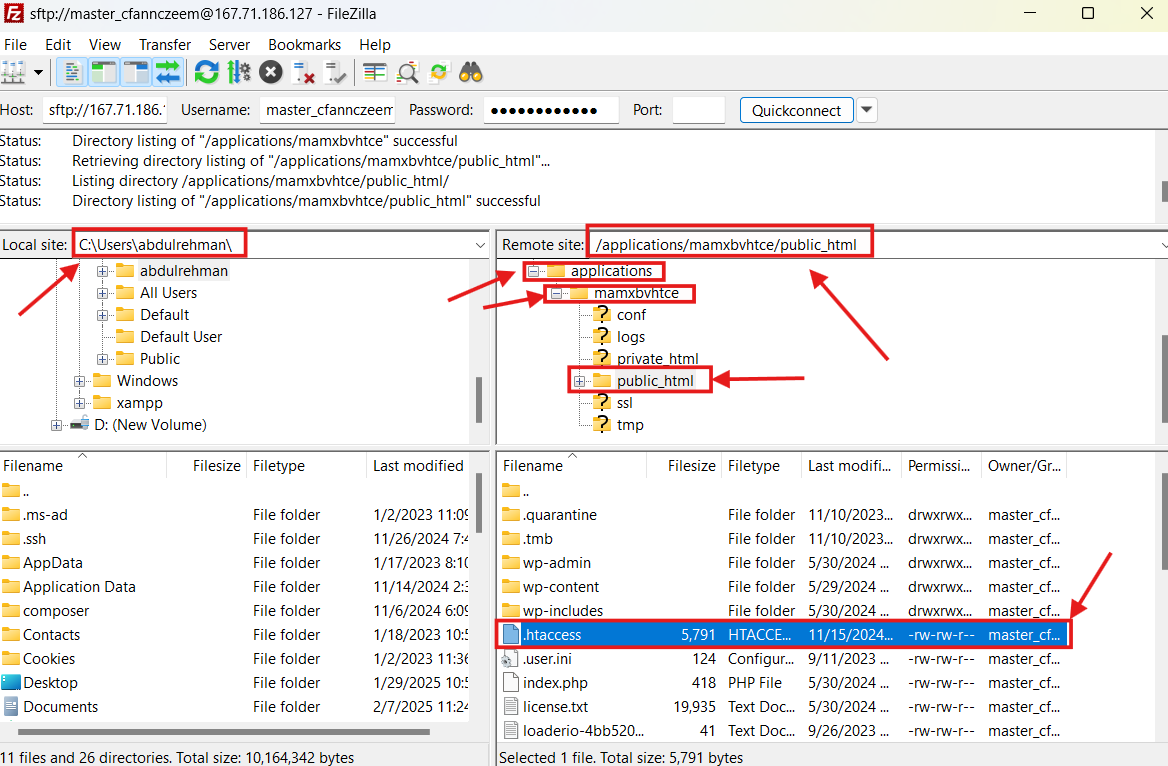
Task: Toggle synchronized browsing icon
Action: click(x=439, y=72)
